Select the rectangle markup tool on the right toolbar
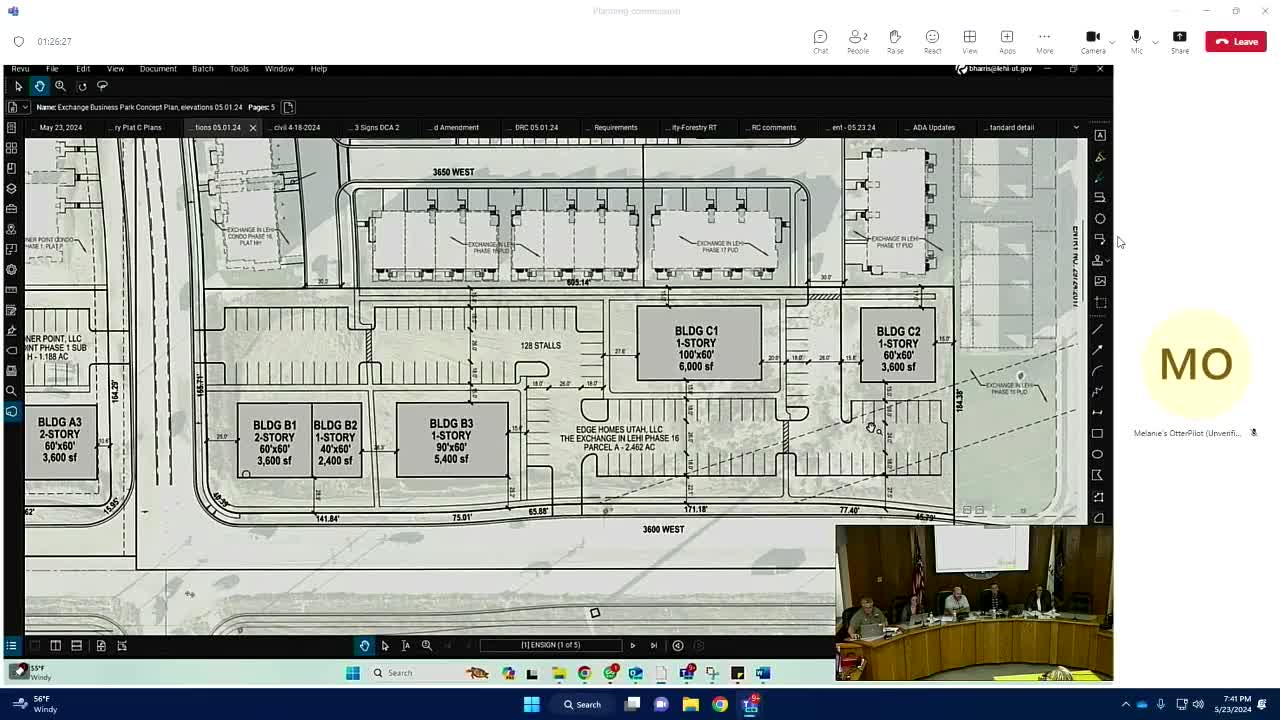 coord(1097,433)
